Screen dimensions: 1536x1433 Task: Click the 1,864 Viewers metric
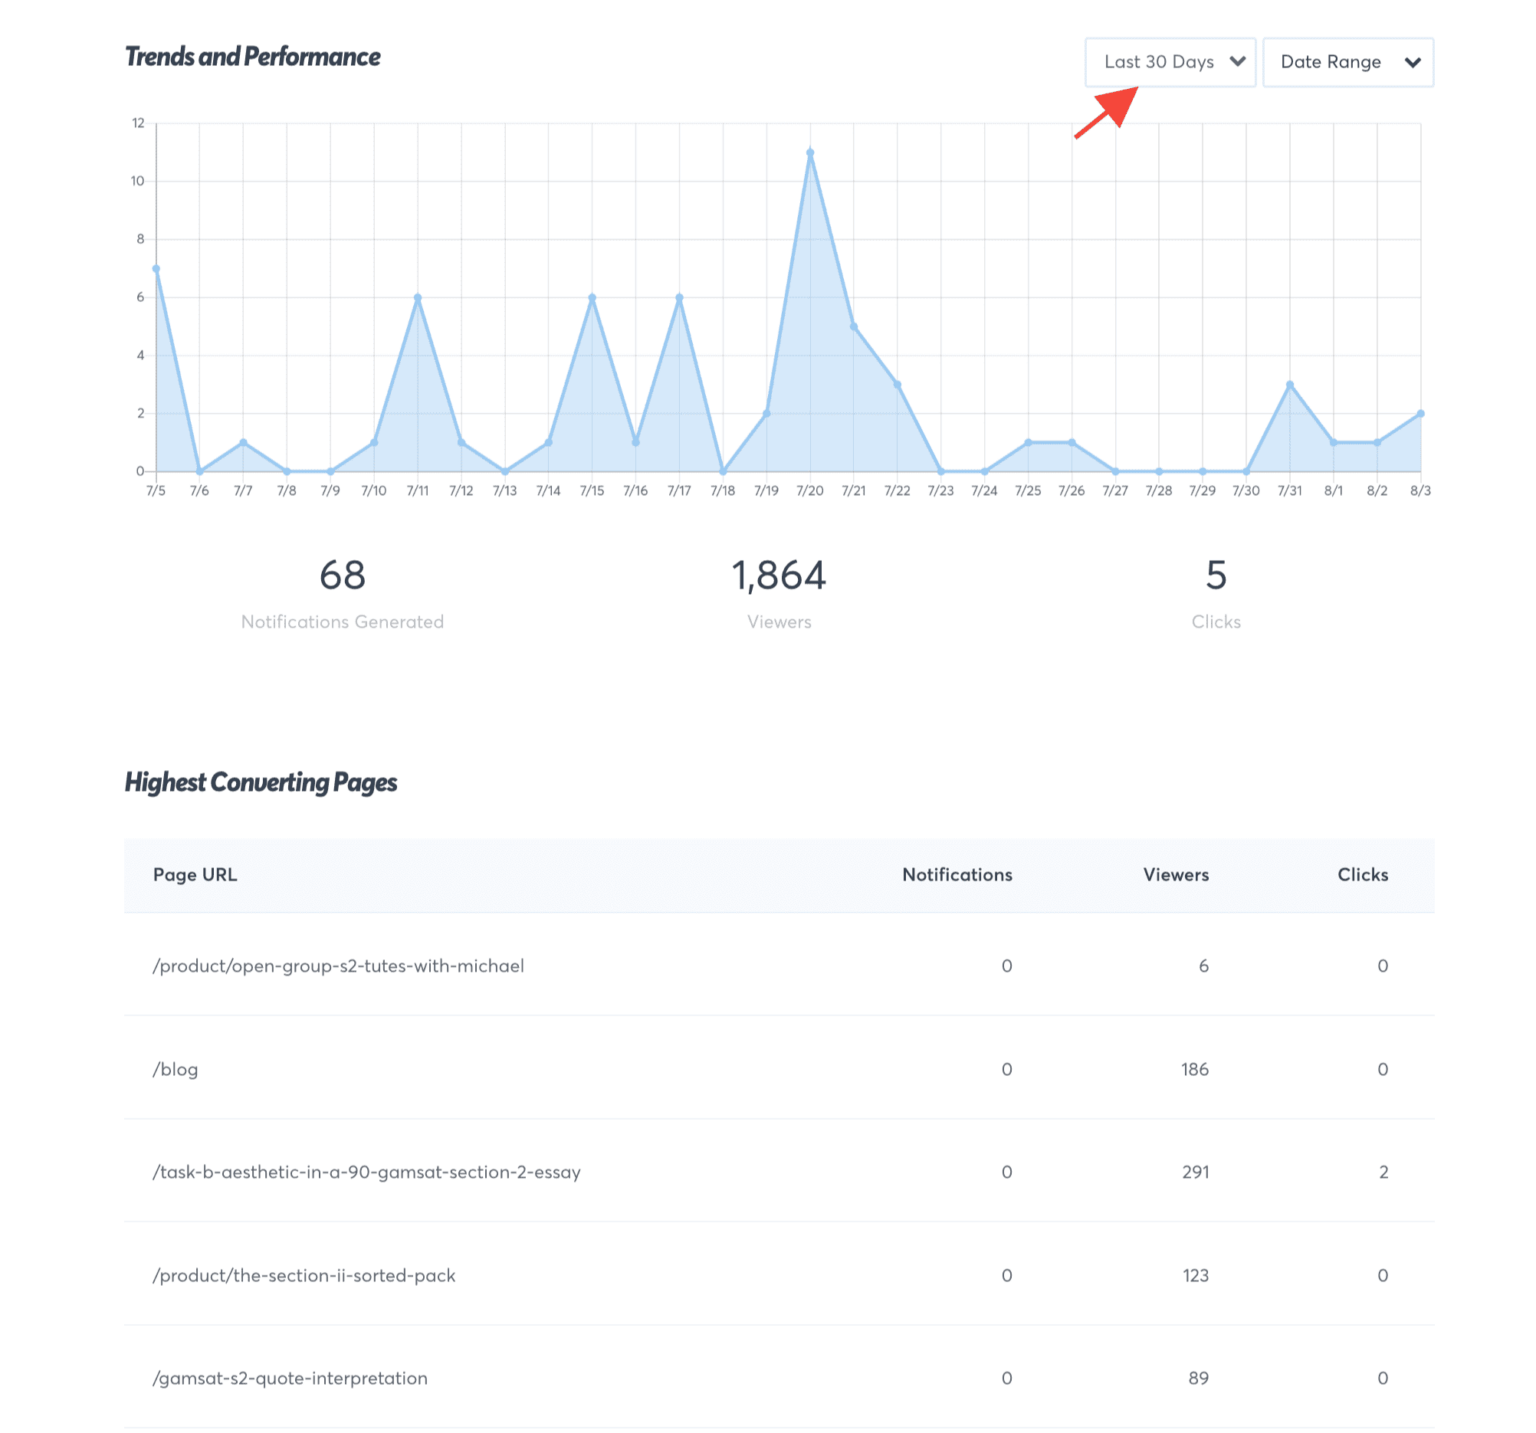coord(778,575)
